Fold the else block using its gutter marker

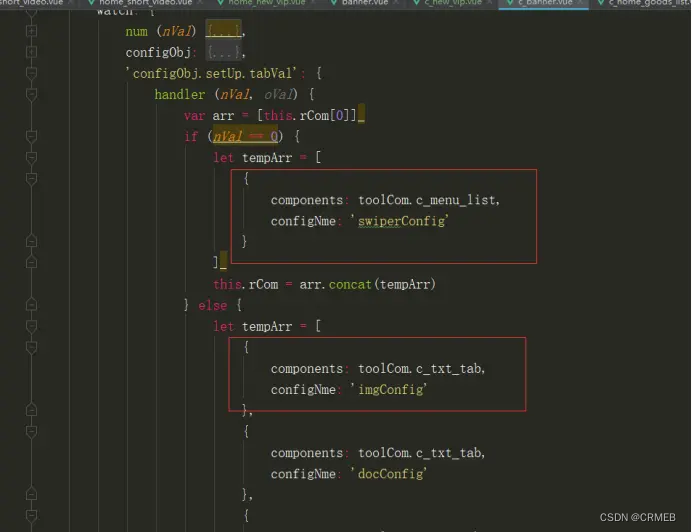click(31, 305)
